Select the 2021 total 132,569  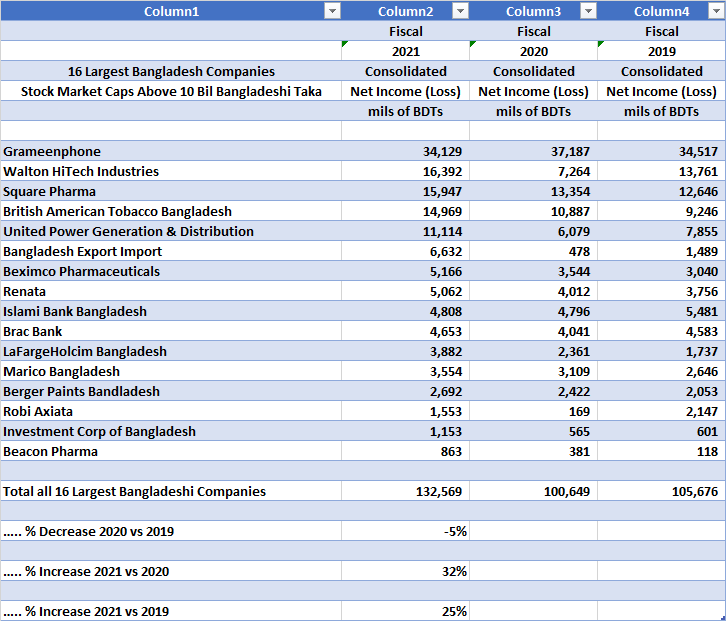(x=406, y=491)
